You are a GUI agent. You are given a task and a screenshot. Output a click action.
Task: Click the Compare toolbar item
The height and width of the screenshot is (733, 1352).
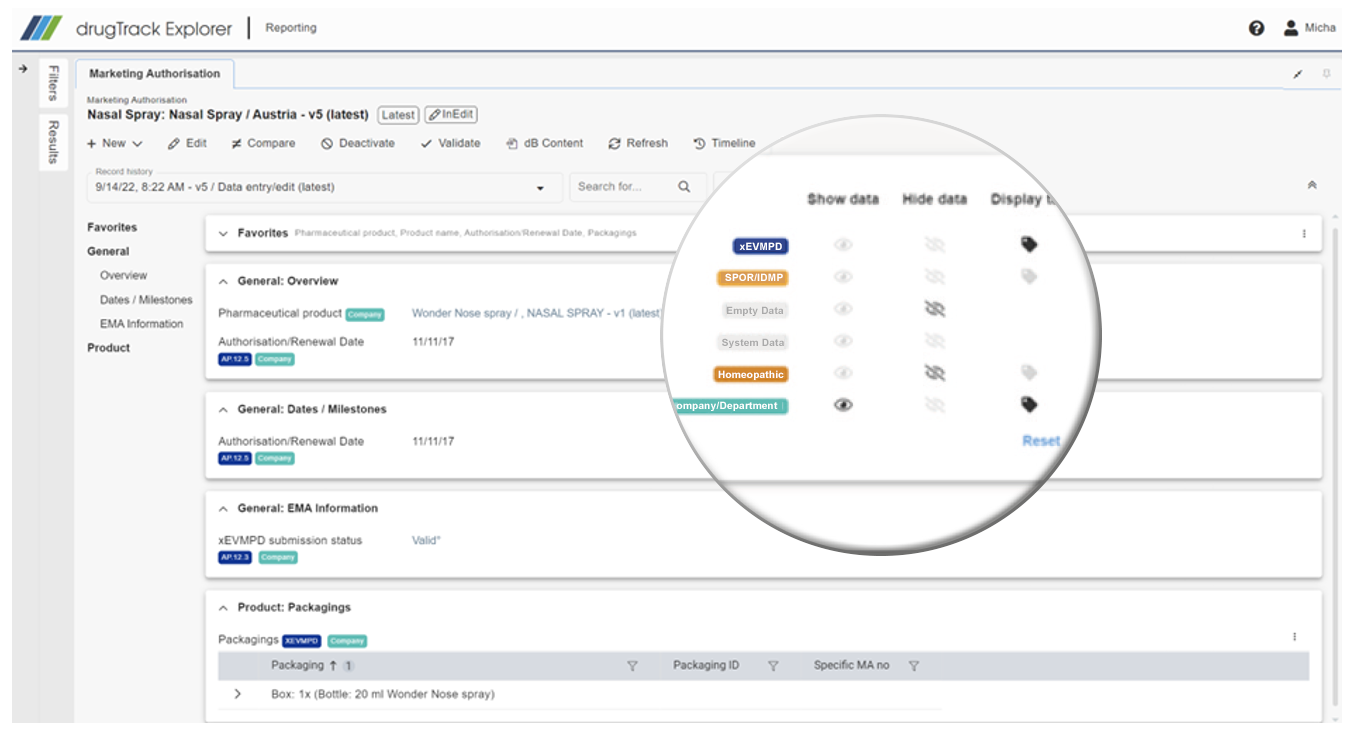click(263, 143)
